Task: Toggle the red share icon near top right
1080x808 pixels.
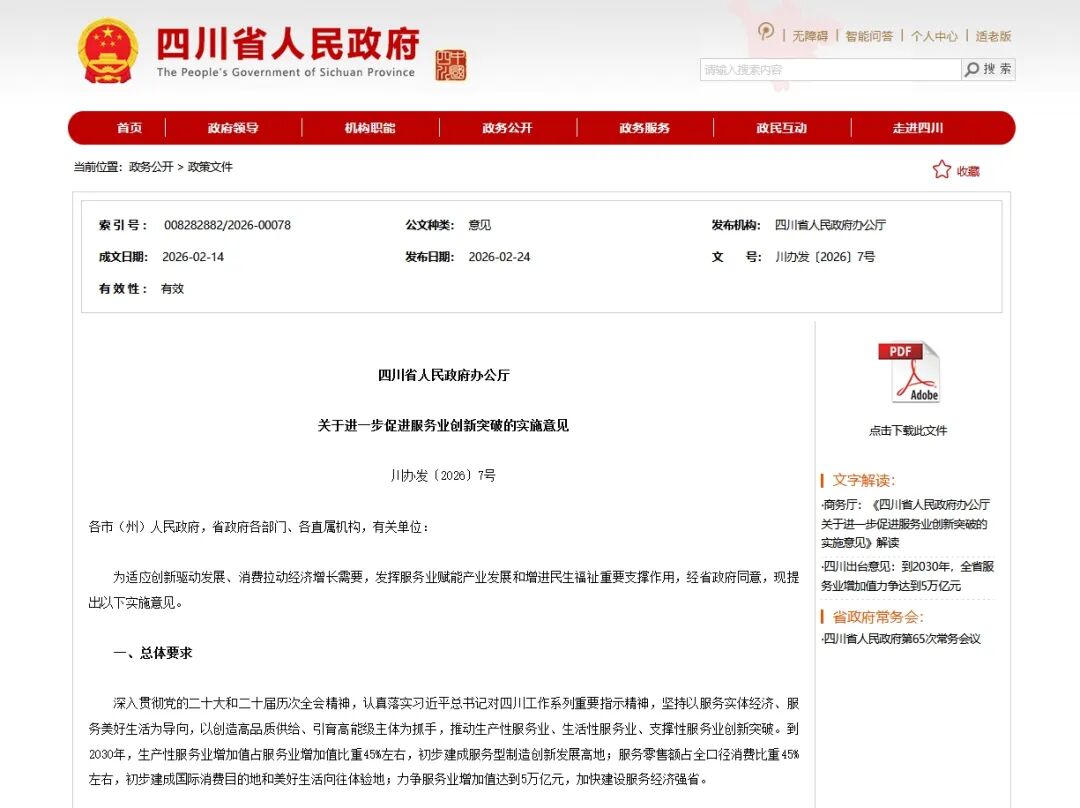Action: click(764, 32)
